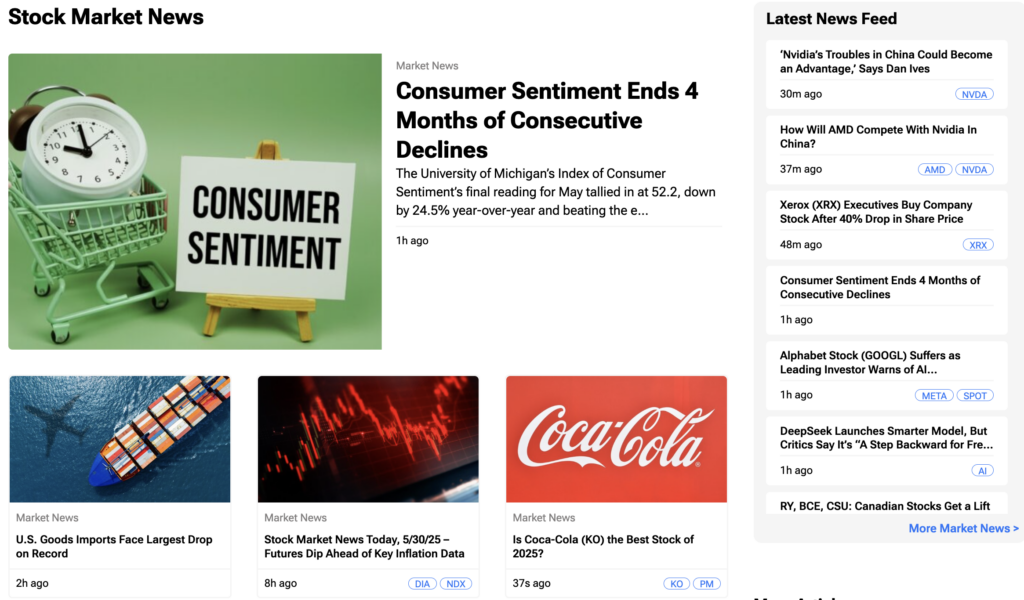The height and width of the screenshot is (600, 1024).
Task: Click the '8h ago' timestamp
Action: 280,583
